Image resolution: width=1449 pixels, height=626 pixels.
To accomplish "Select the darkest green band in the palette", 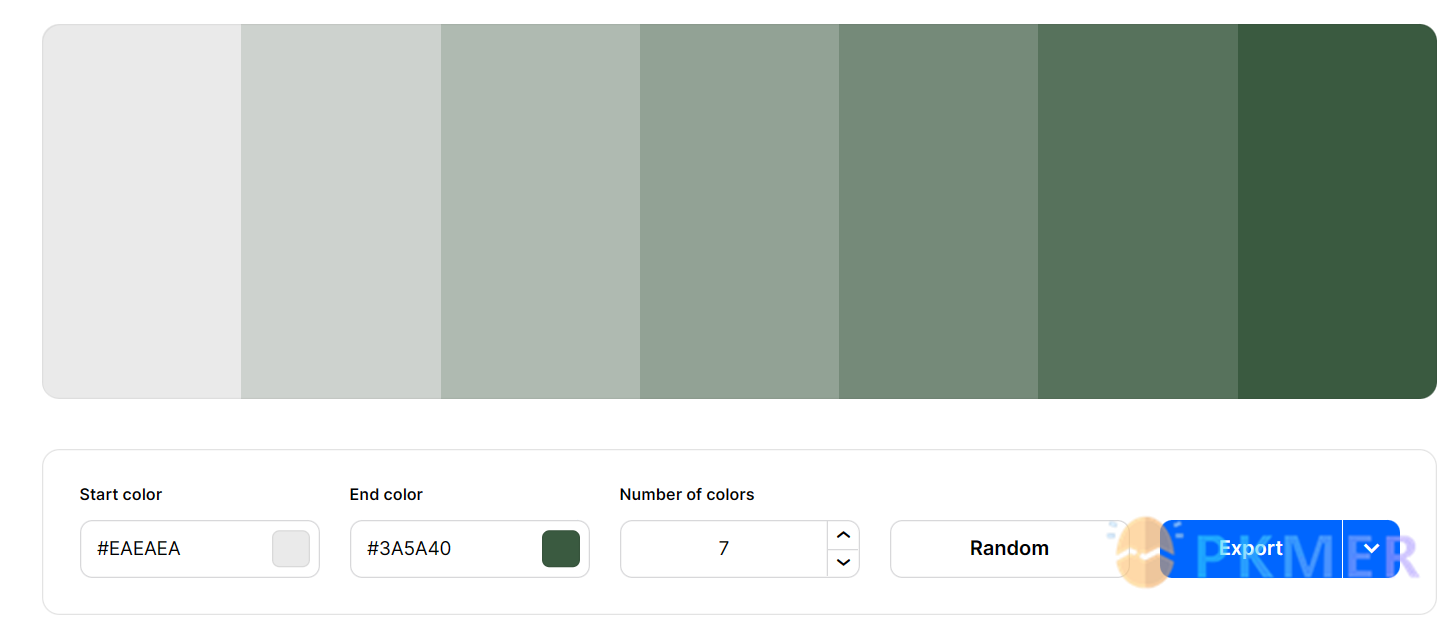I will [x=1337, y=211].
